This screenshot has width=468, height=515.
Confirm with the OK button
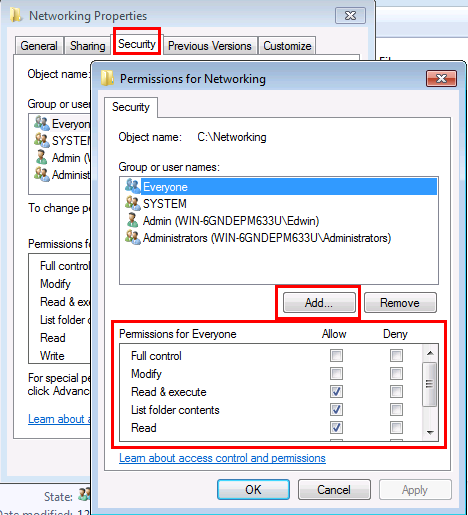(x=253, y=489)
